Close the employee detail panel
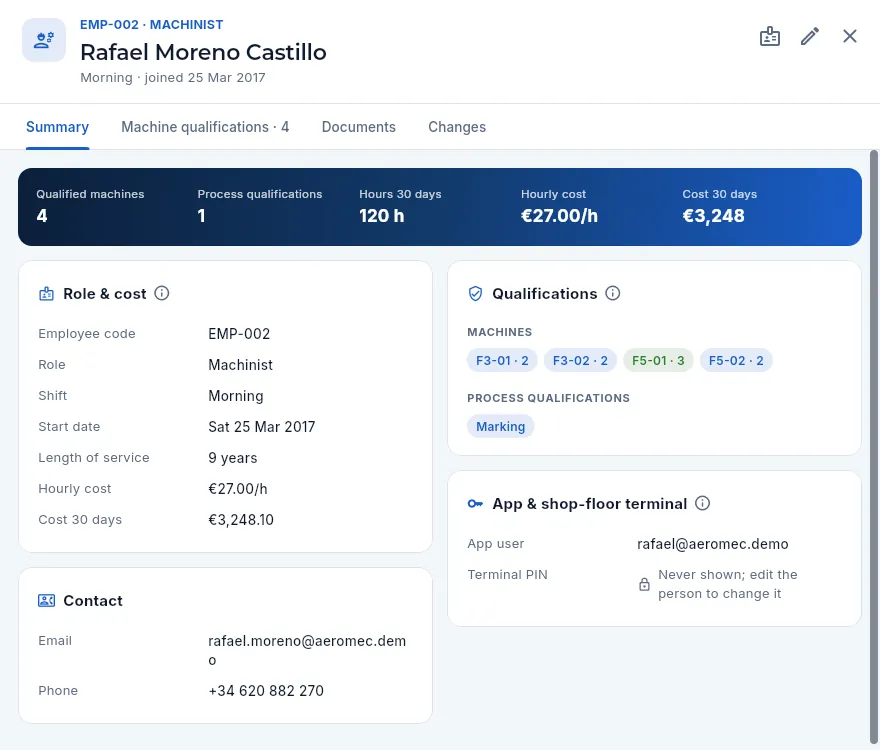Image resolution: width=880 pixels, height=750 pixels. 850,36
